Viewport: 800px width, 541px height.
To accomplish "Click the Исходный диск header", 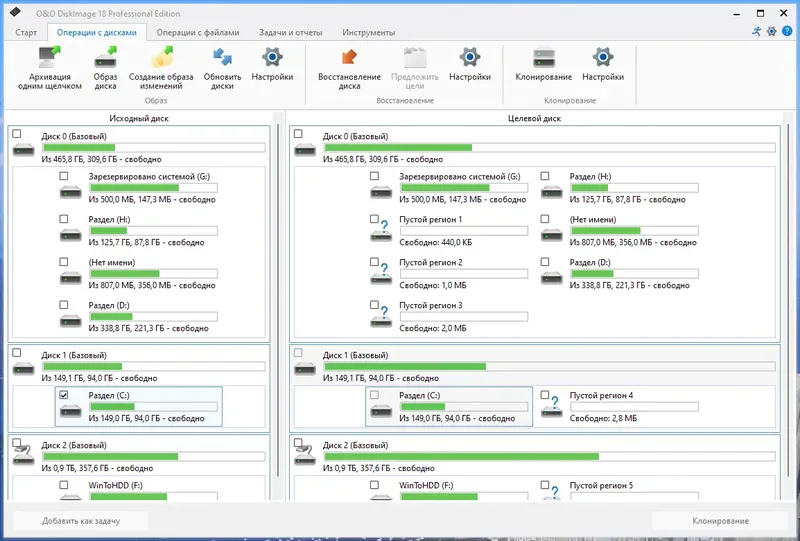I will (x=139, y=118).
